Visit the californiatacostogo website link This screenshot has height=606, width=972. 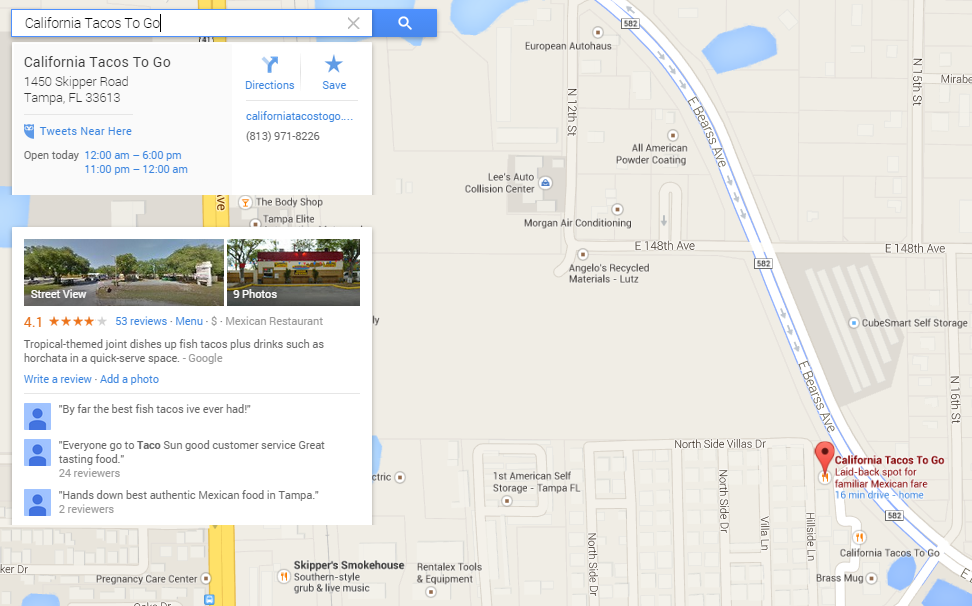pyautogui.click(x=299, y=116)
